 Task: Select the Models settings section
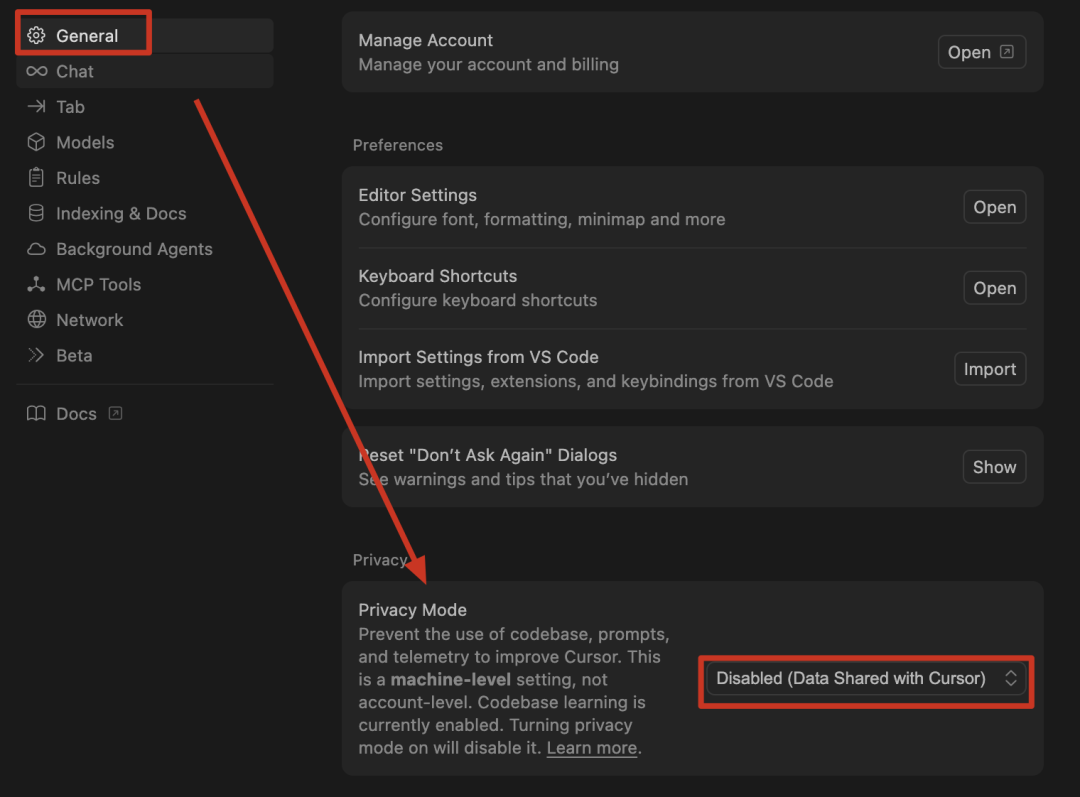(145, 142)
